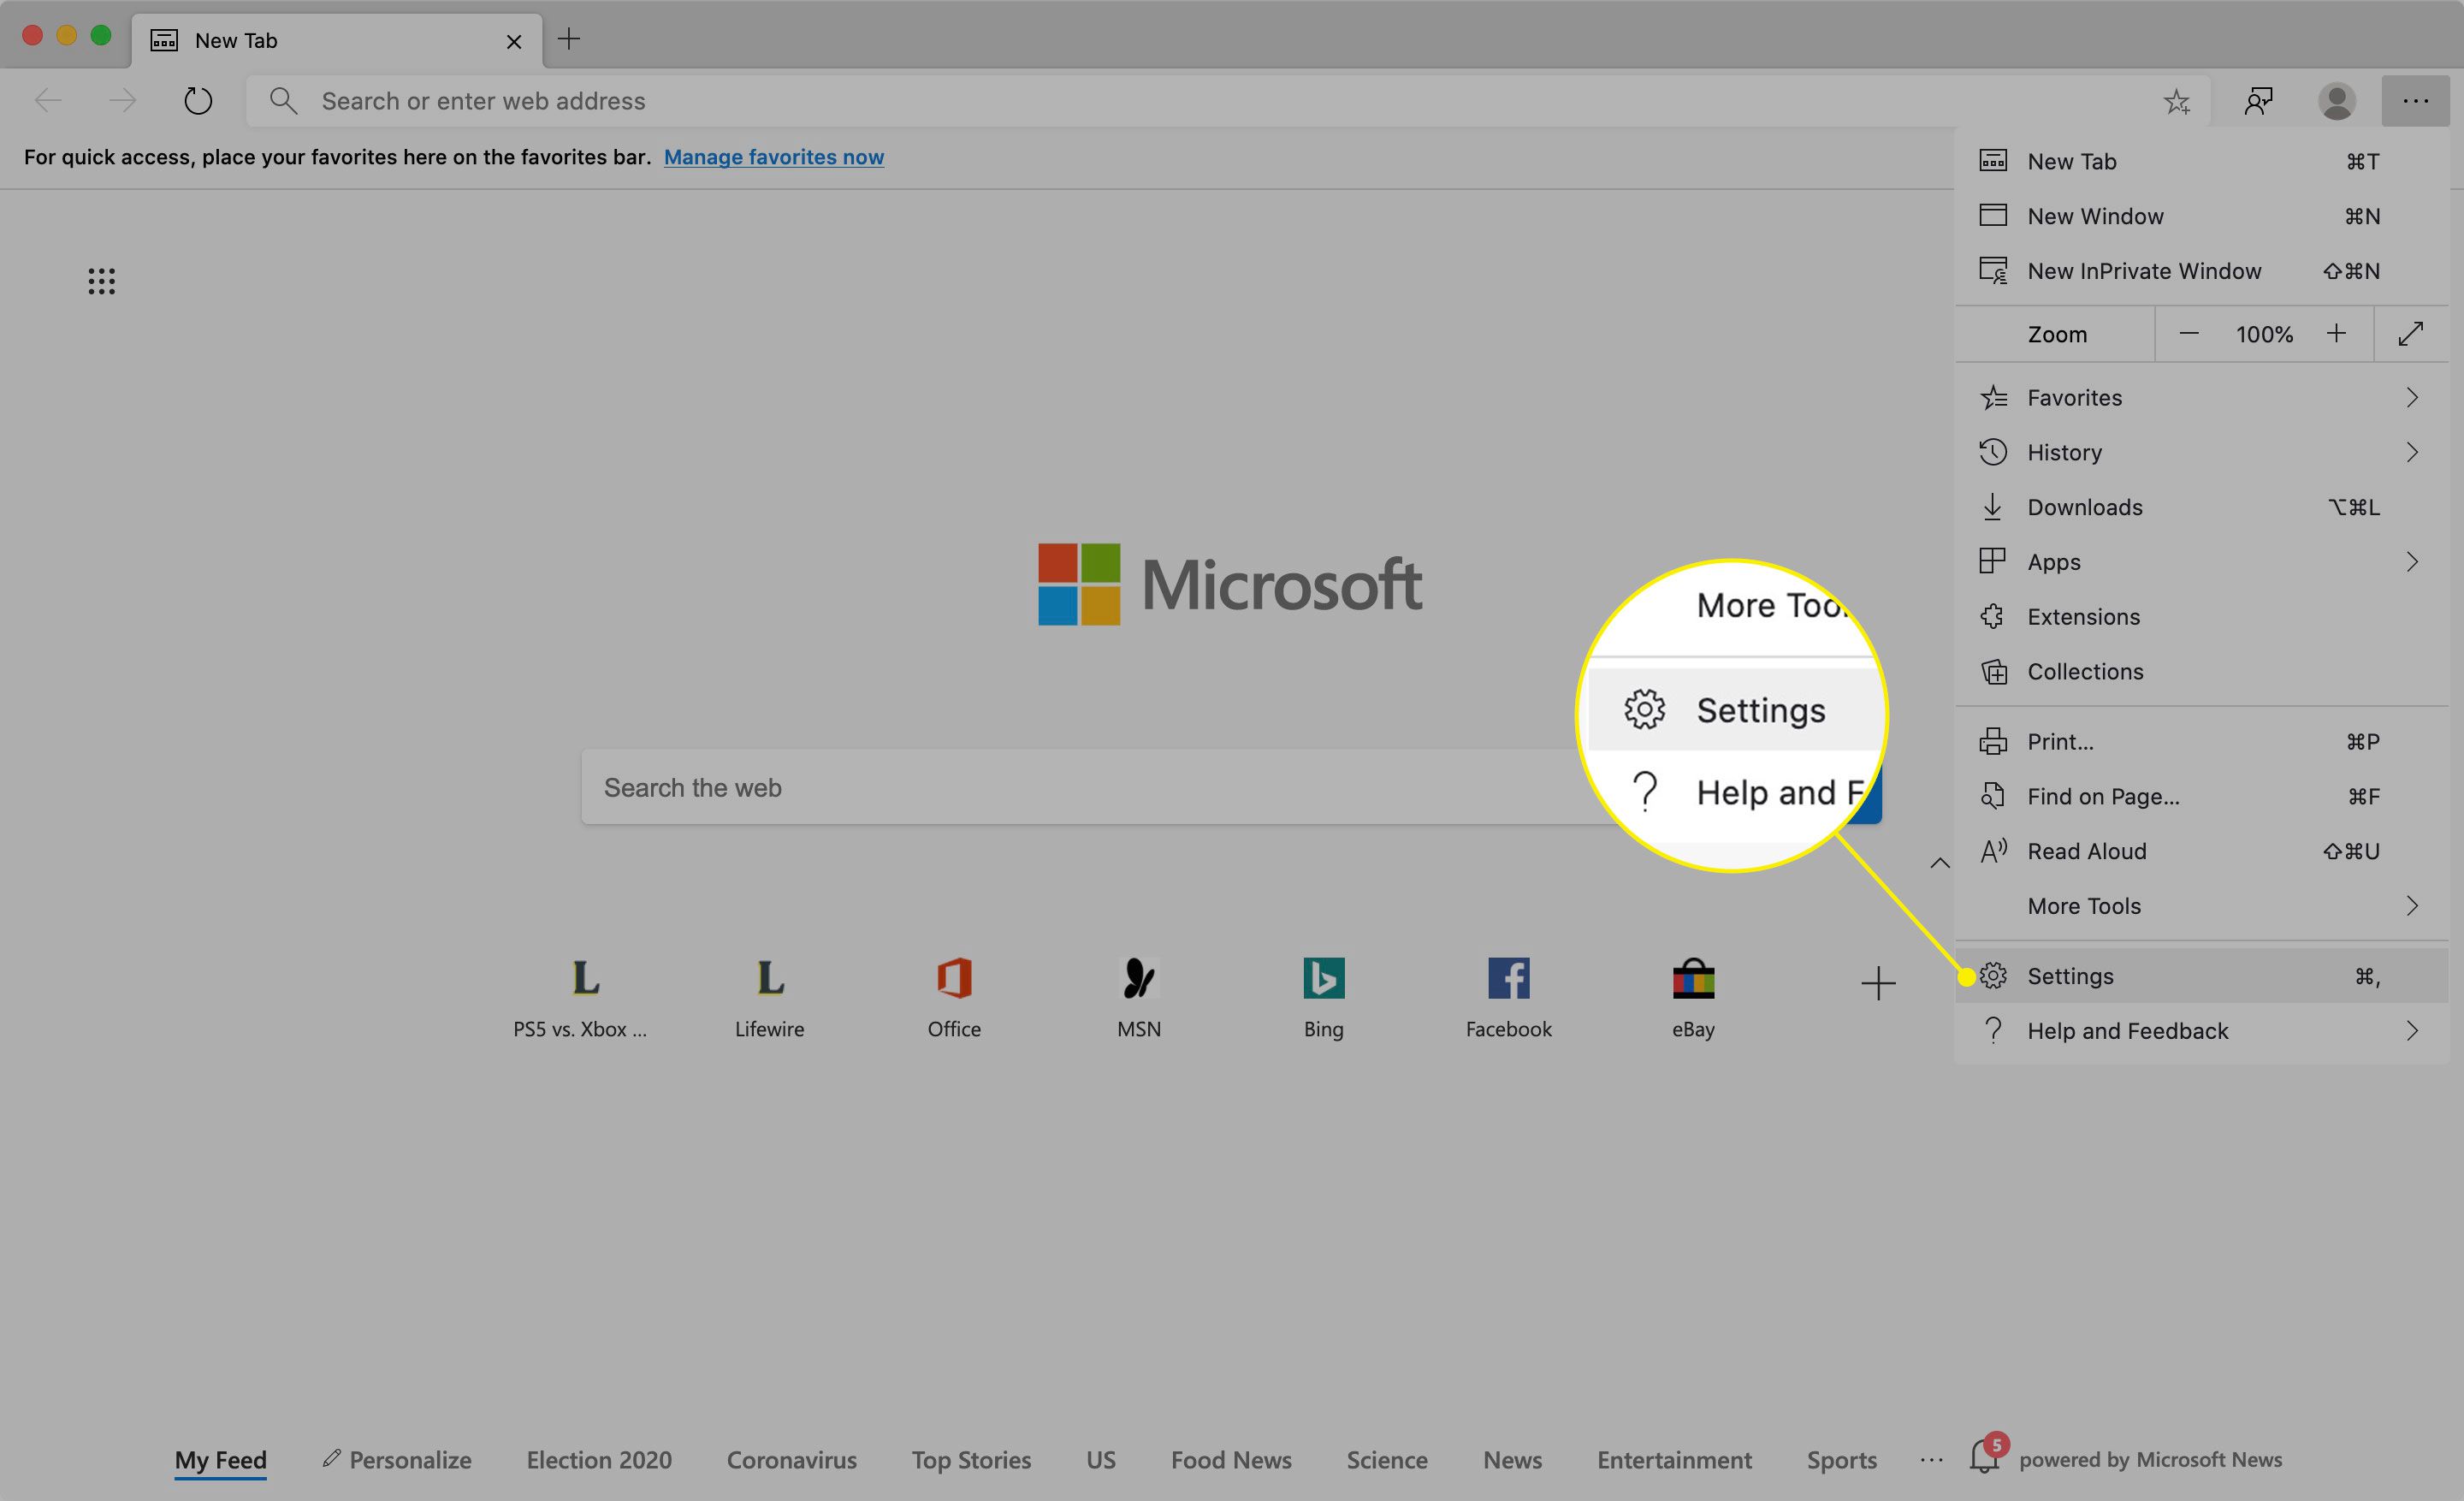The image size is (2464, 1501).
Task: Switch to Entertainment feed tab
Action: (1674, 1460)
